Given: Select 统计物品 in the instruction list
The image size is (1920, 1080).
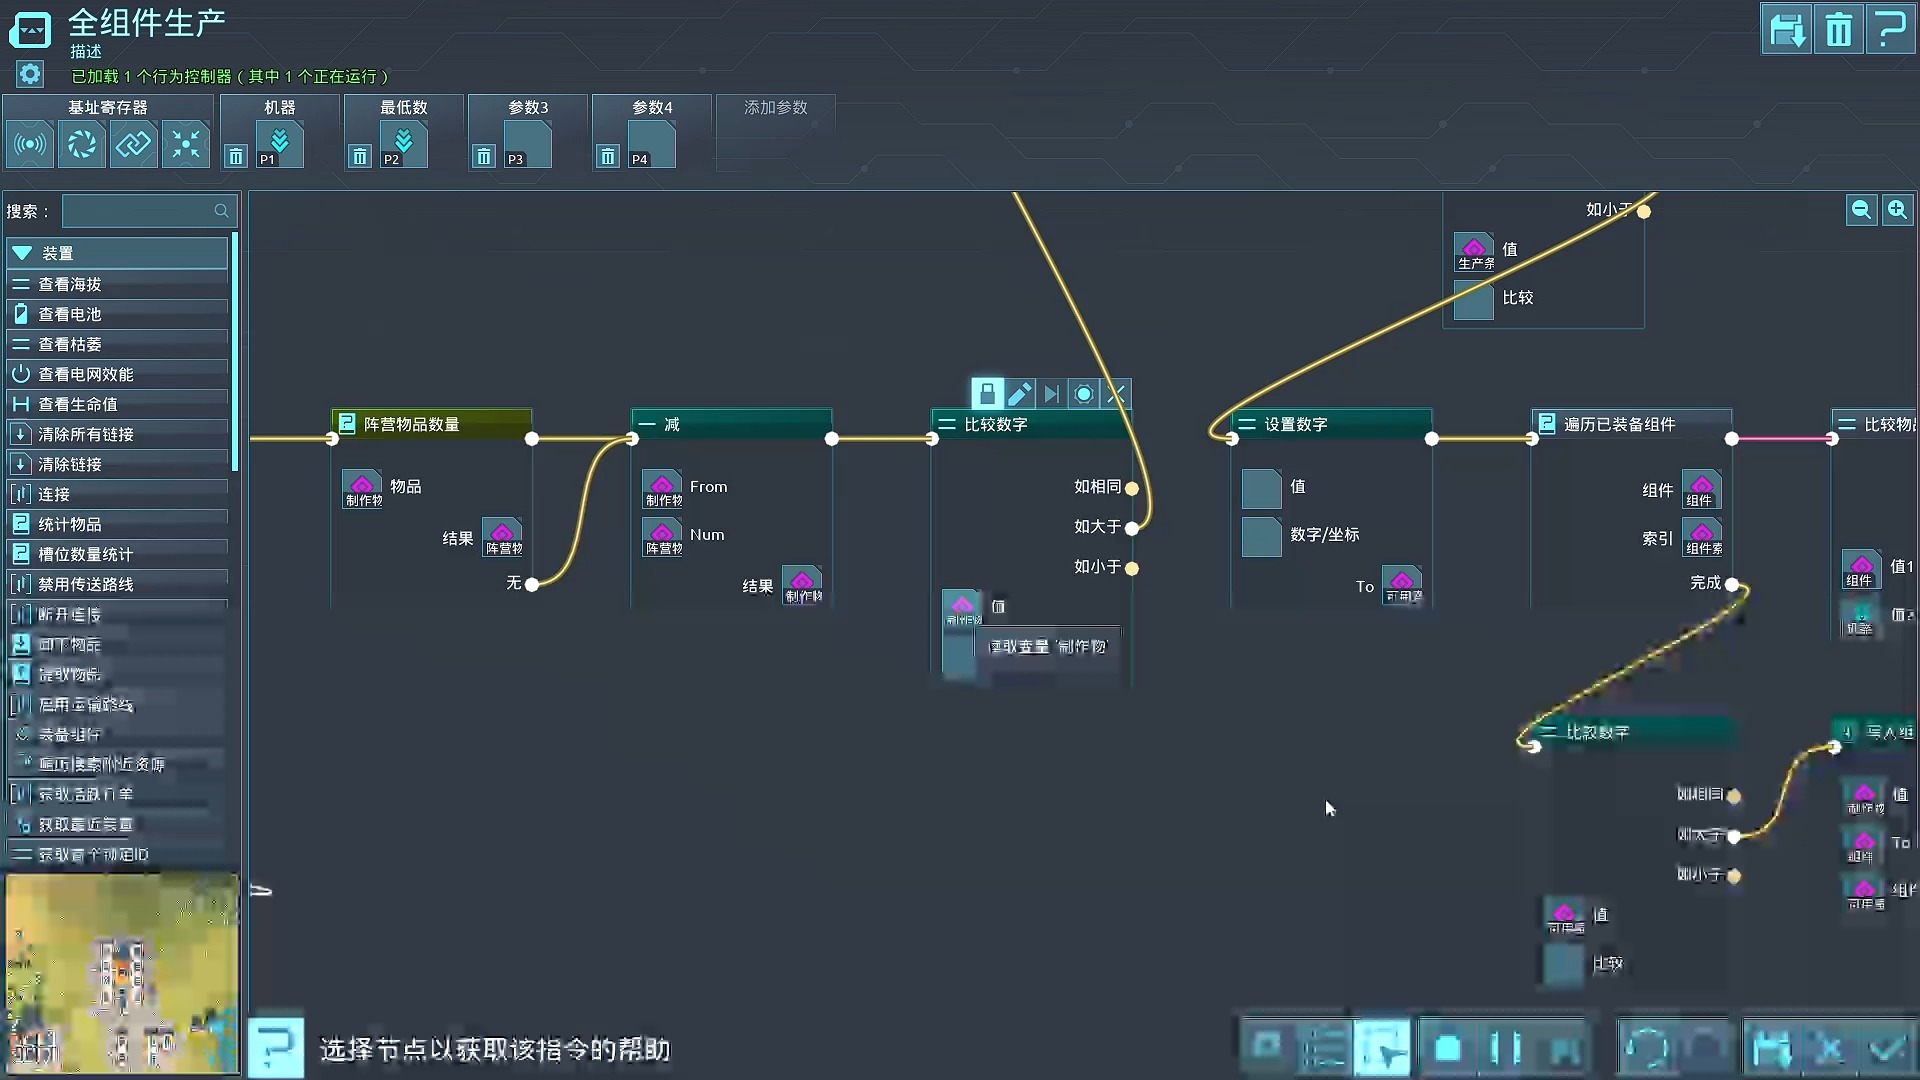Looking at the screenshot, I should [x=69, y=524].
